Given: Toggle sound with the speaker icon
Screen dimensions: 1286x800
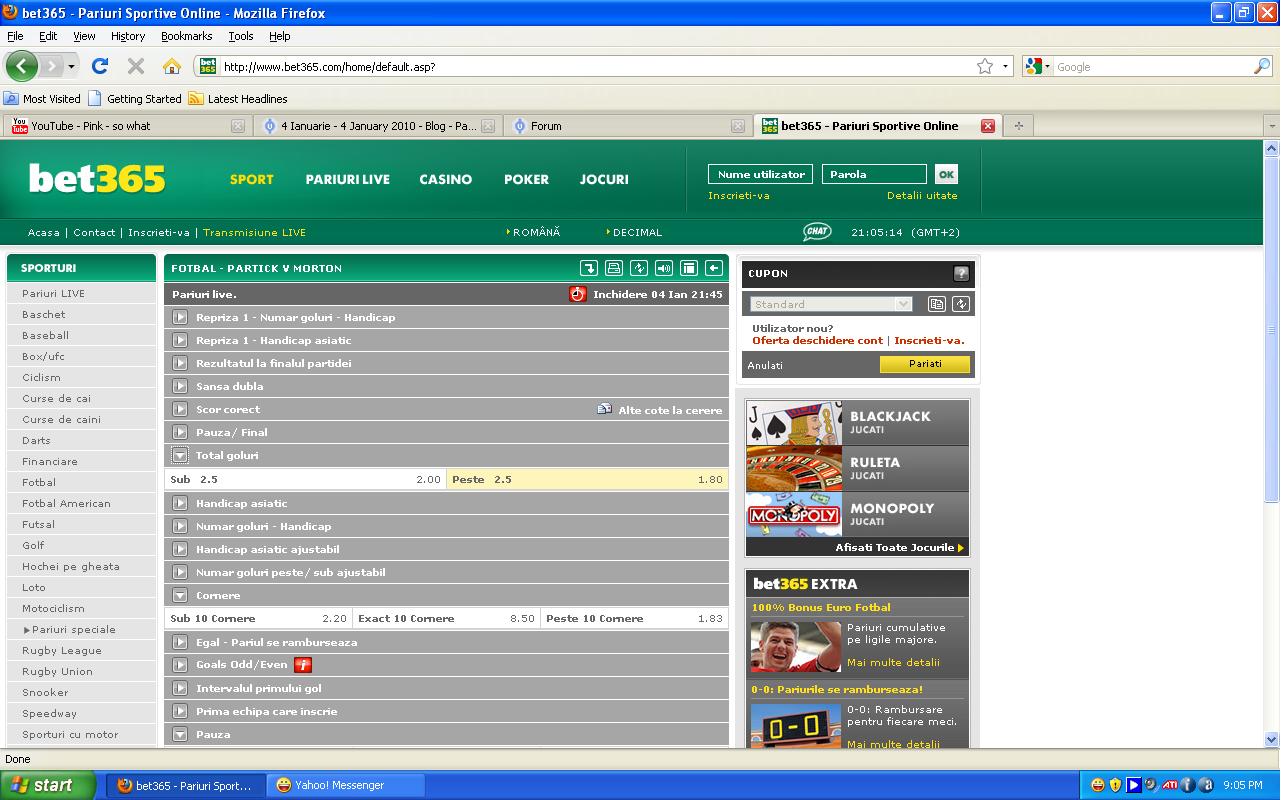Looking at the screenshot, I should [664, 268].
